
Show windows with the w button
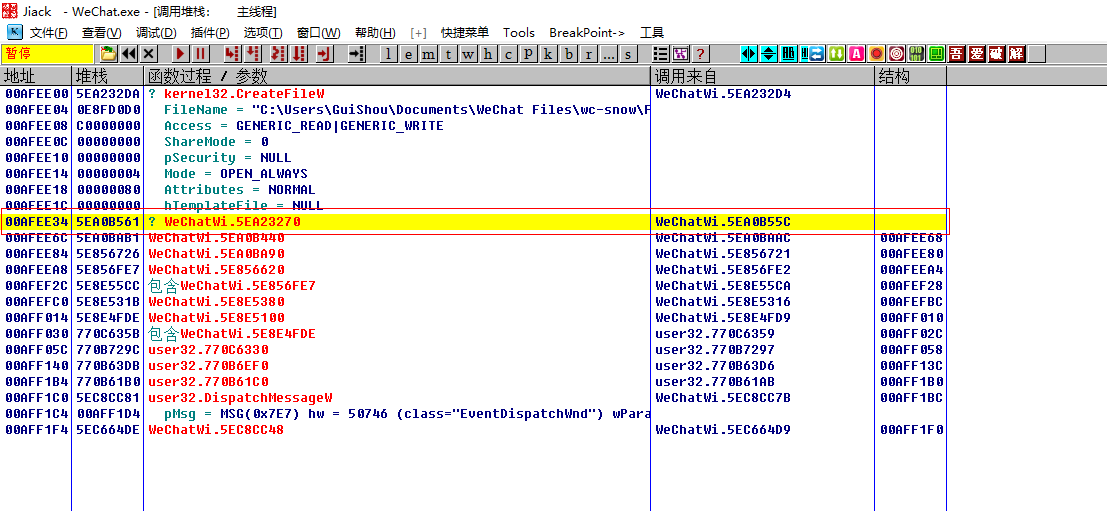[468, 54]
